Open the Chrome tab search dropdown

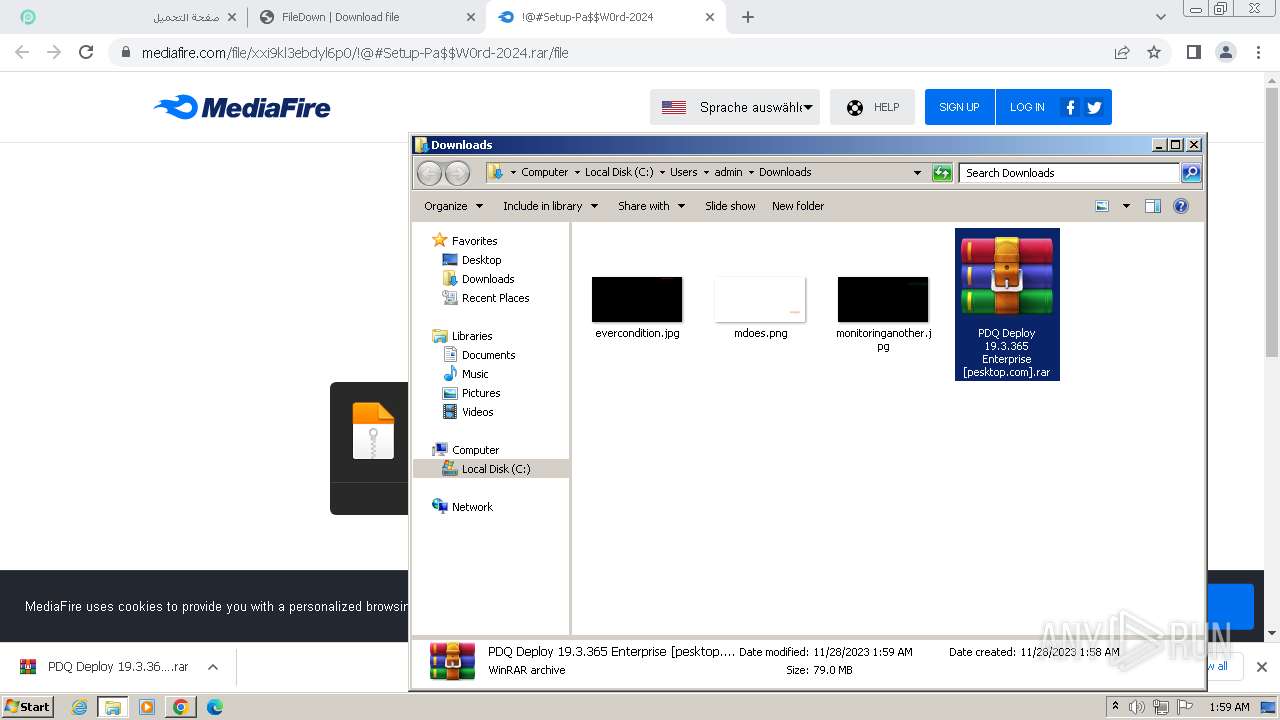tap(1160, 17)
